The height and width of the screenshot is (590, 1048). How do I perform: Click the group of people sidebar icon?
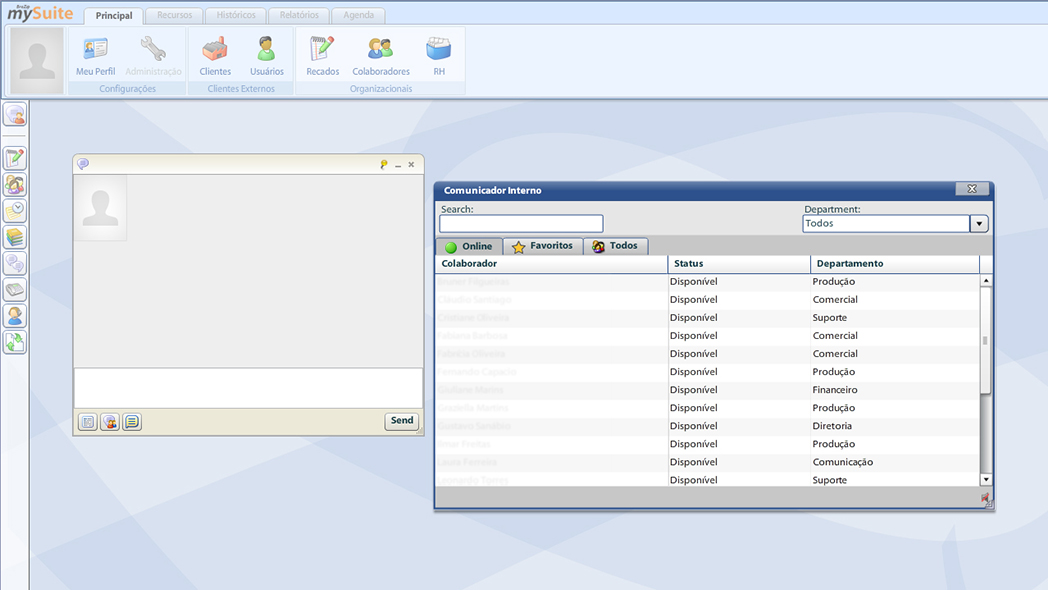point(15,184)
